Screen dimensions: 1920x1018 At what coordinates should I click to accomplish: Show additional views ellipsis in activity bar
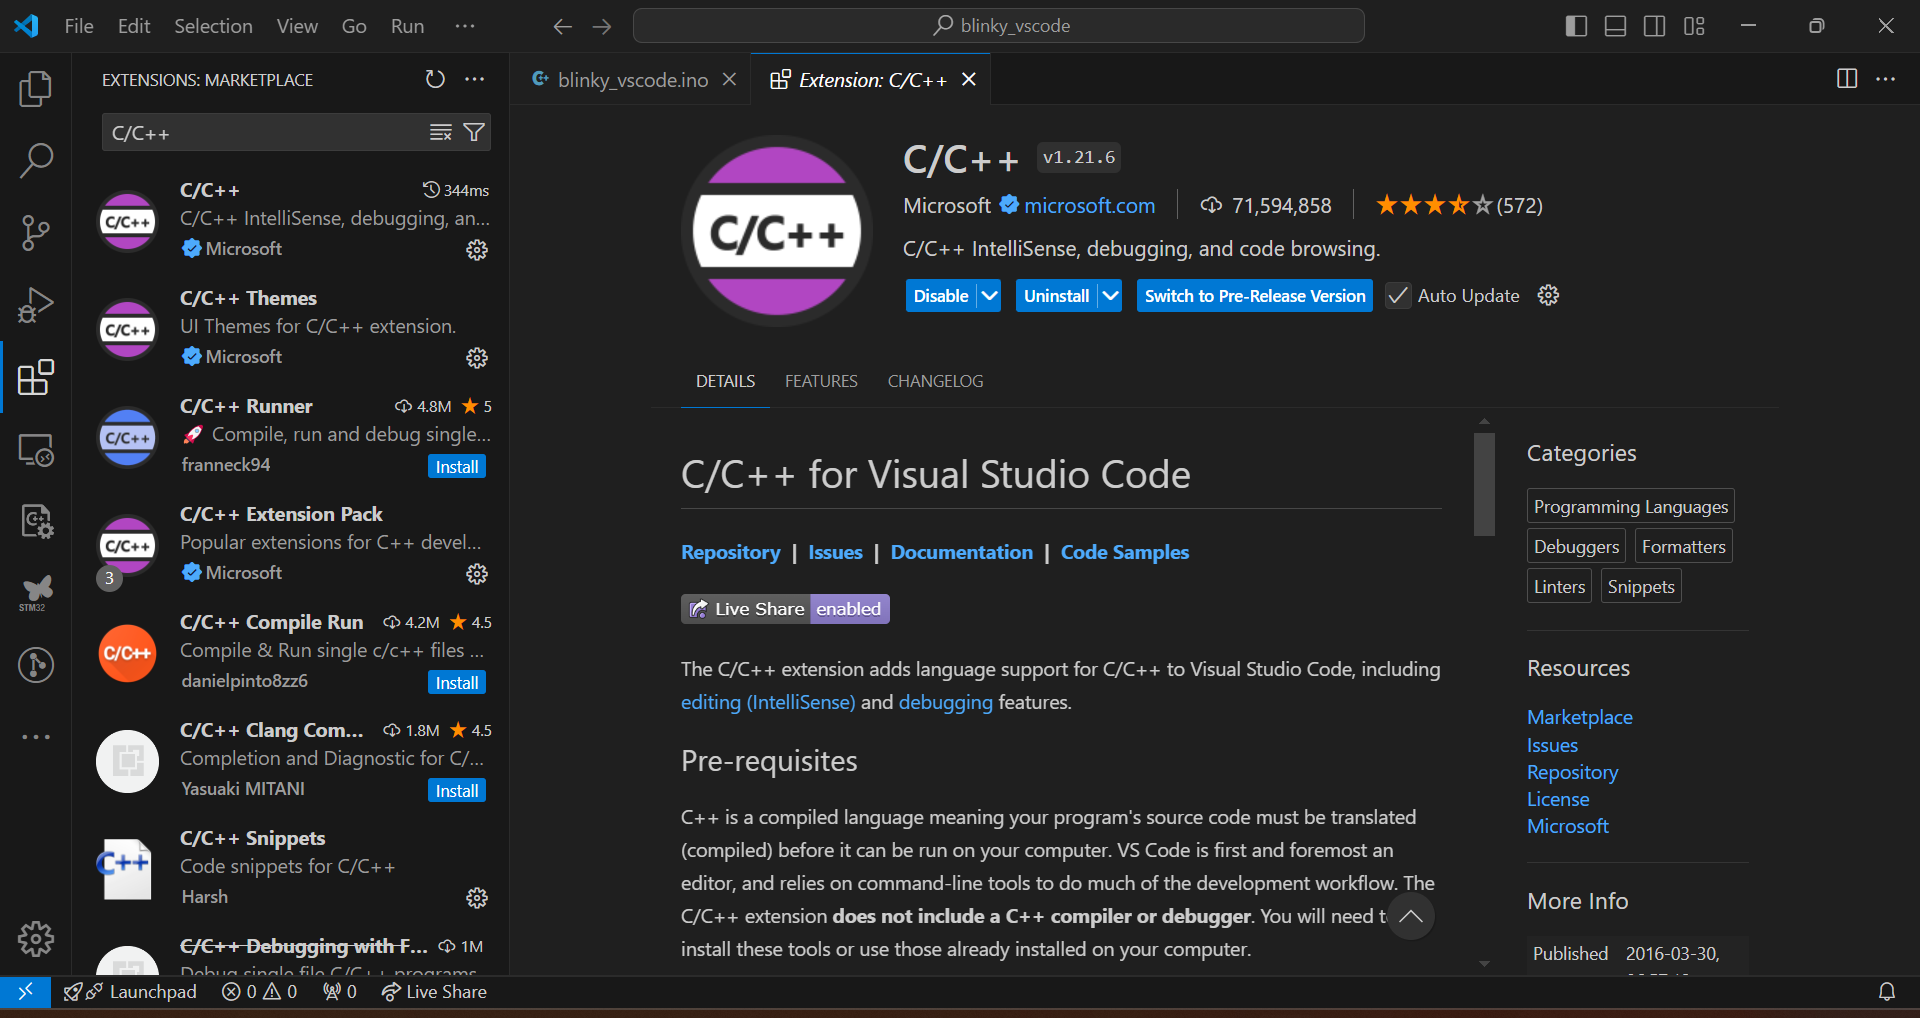tap(36, 737)
